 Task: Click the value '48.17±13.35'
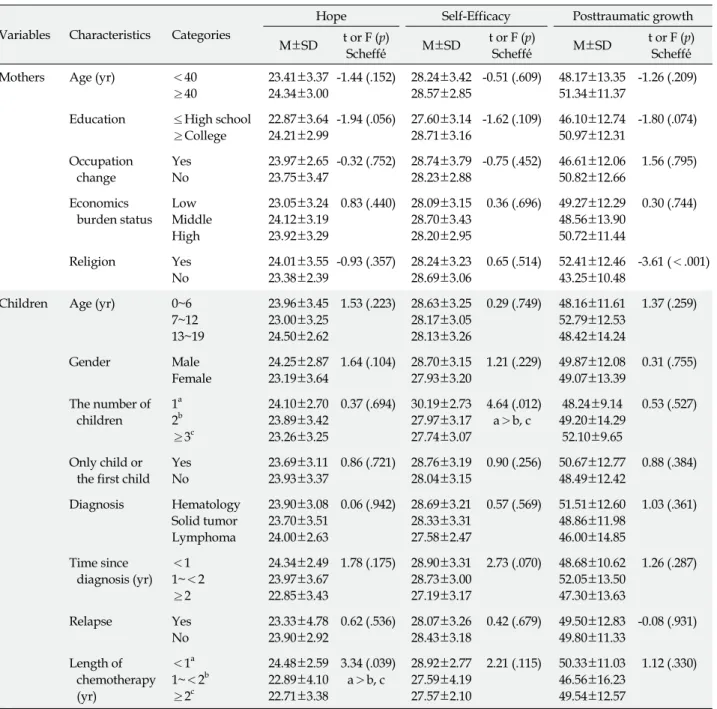pos(592,77)
